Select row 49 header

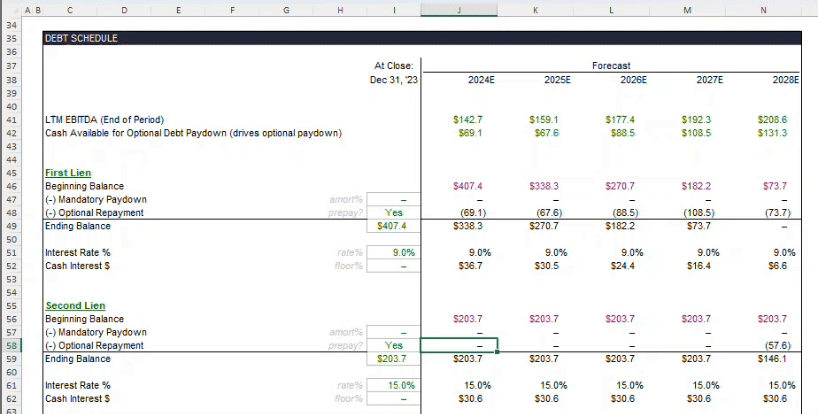14,226
